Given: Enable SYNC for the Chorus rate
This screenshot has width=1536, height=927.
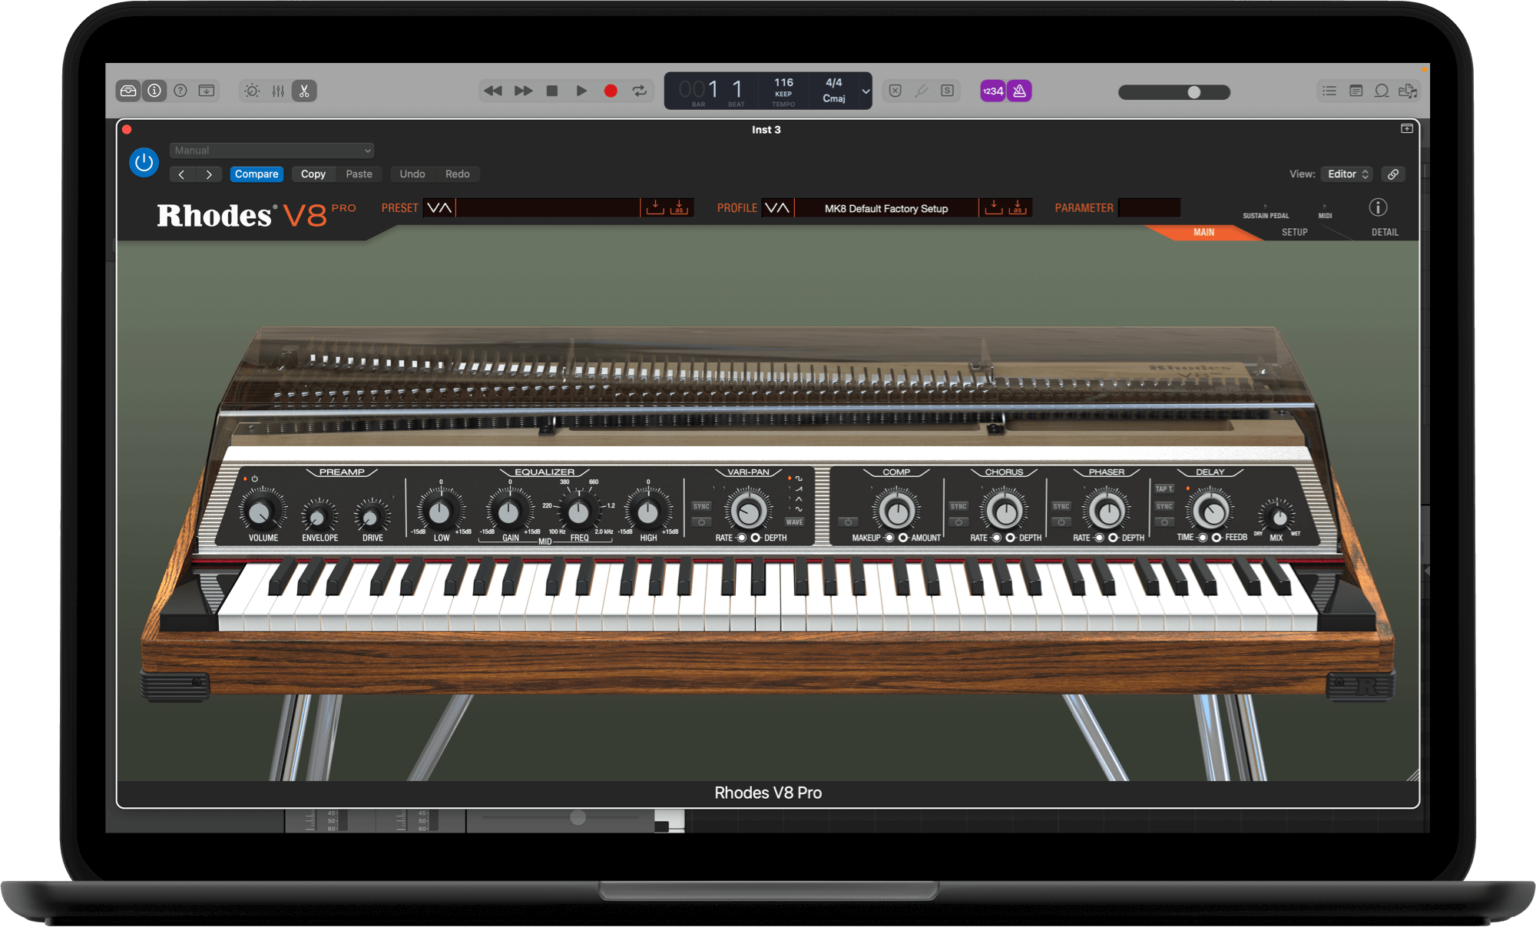Looking at the screenshot, I should [x=958, y=506].
